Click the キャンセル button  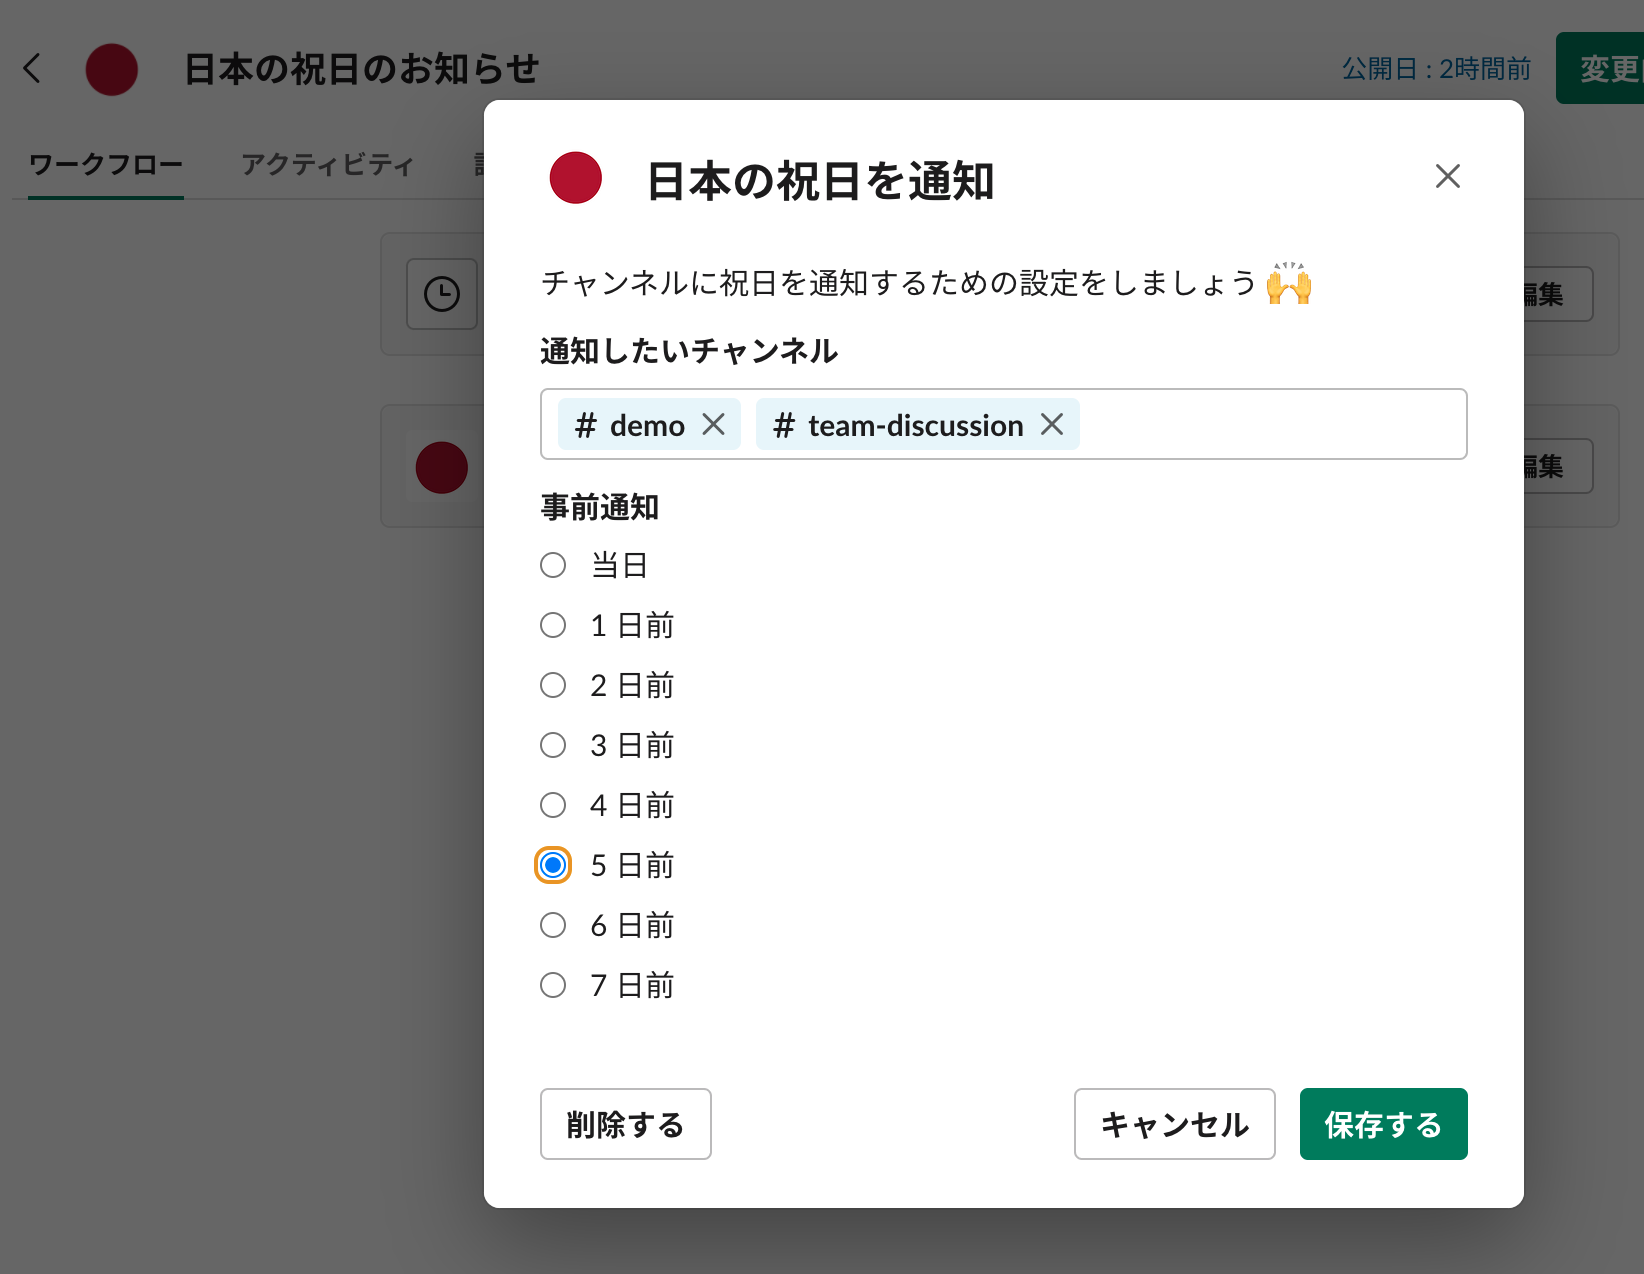click(x=1174, y=1124)
